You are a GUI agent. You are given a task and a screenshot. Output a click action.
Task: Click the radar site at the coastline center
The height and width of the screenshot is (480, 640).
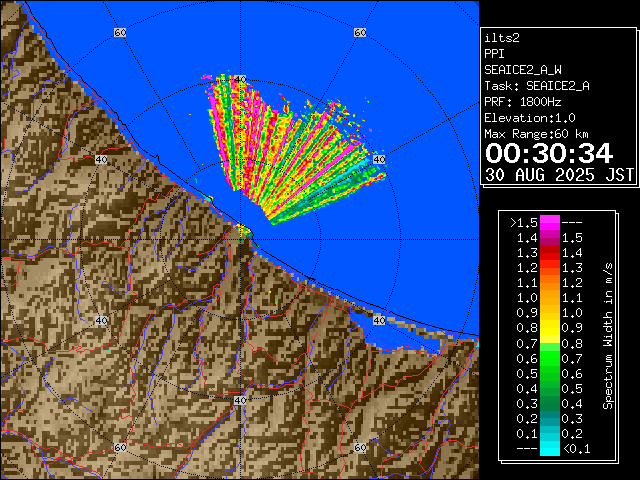[x=241, y=232]
